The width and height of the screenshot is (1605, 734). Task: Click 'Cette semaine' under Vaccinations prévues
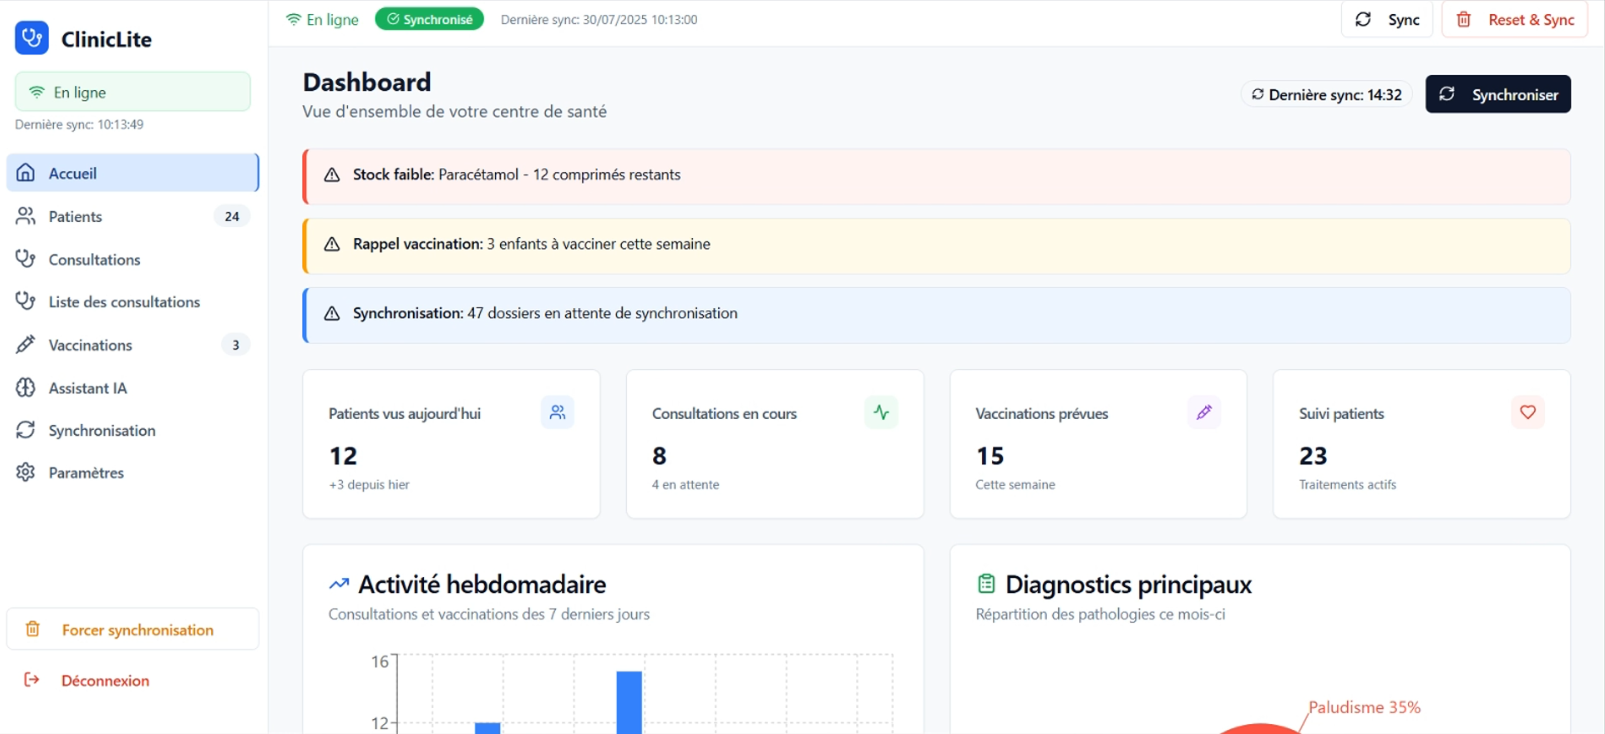click(x=1015, y=484)
